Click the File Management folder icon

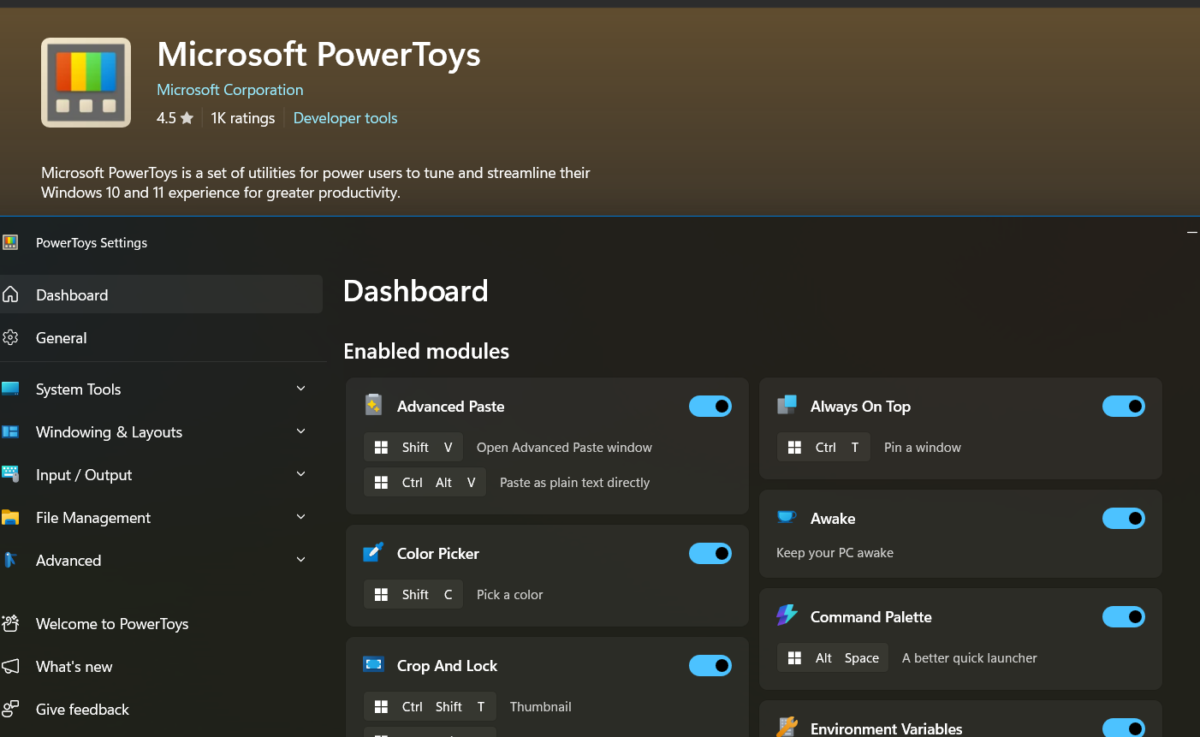(x=10, y=517)
